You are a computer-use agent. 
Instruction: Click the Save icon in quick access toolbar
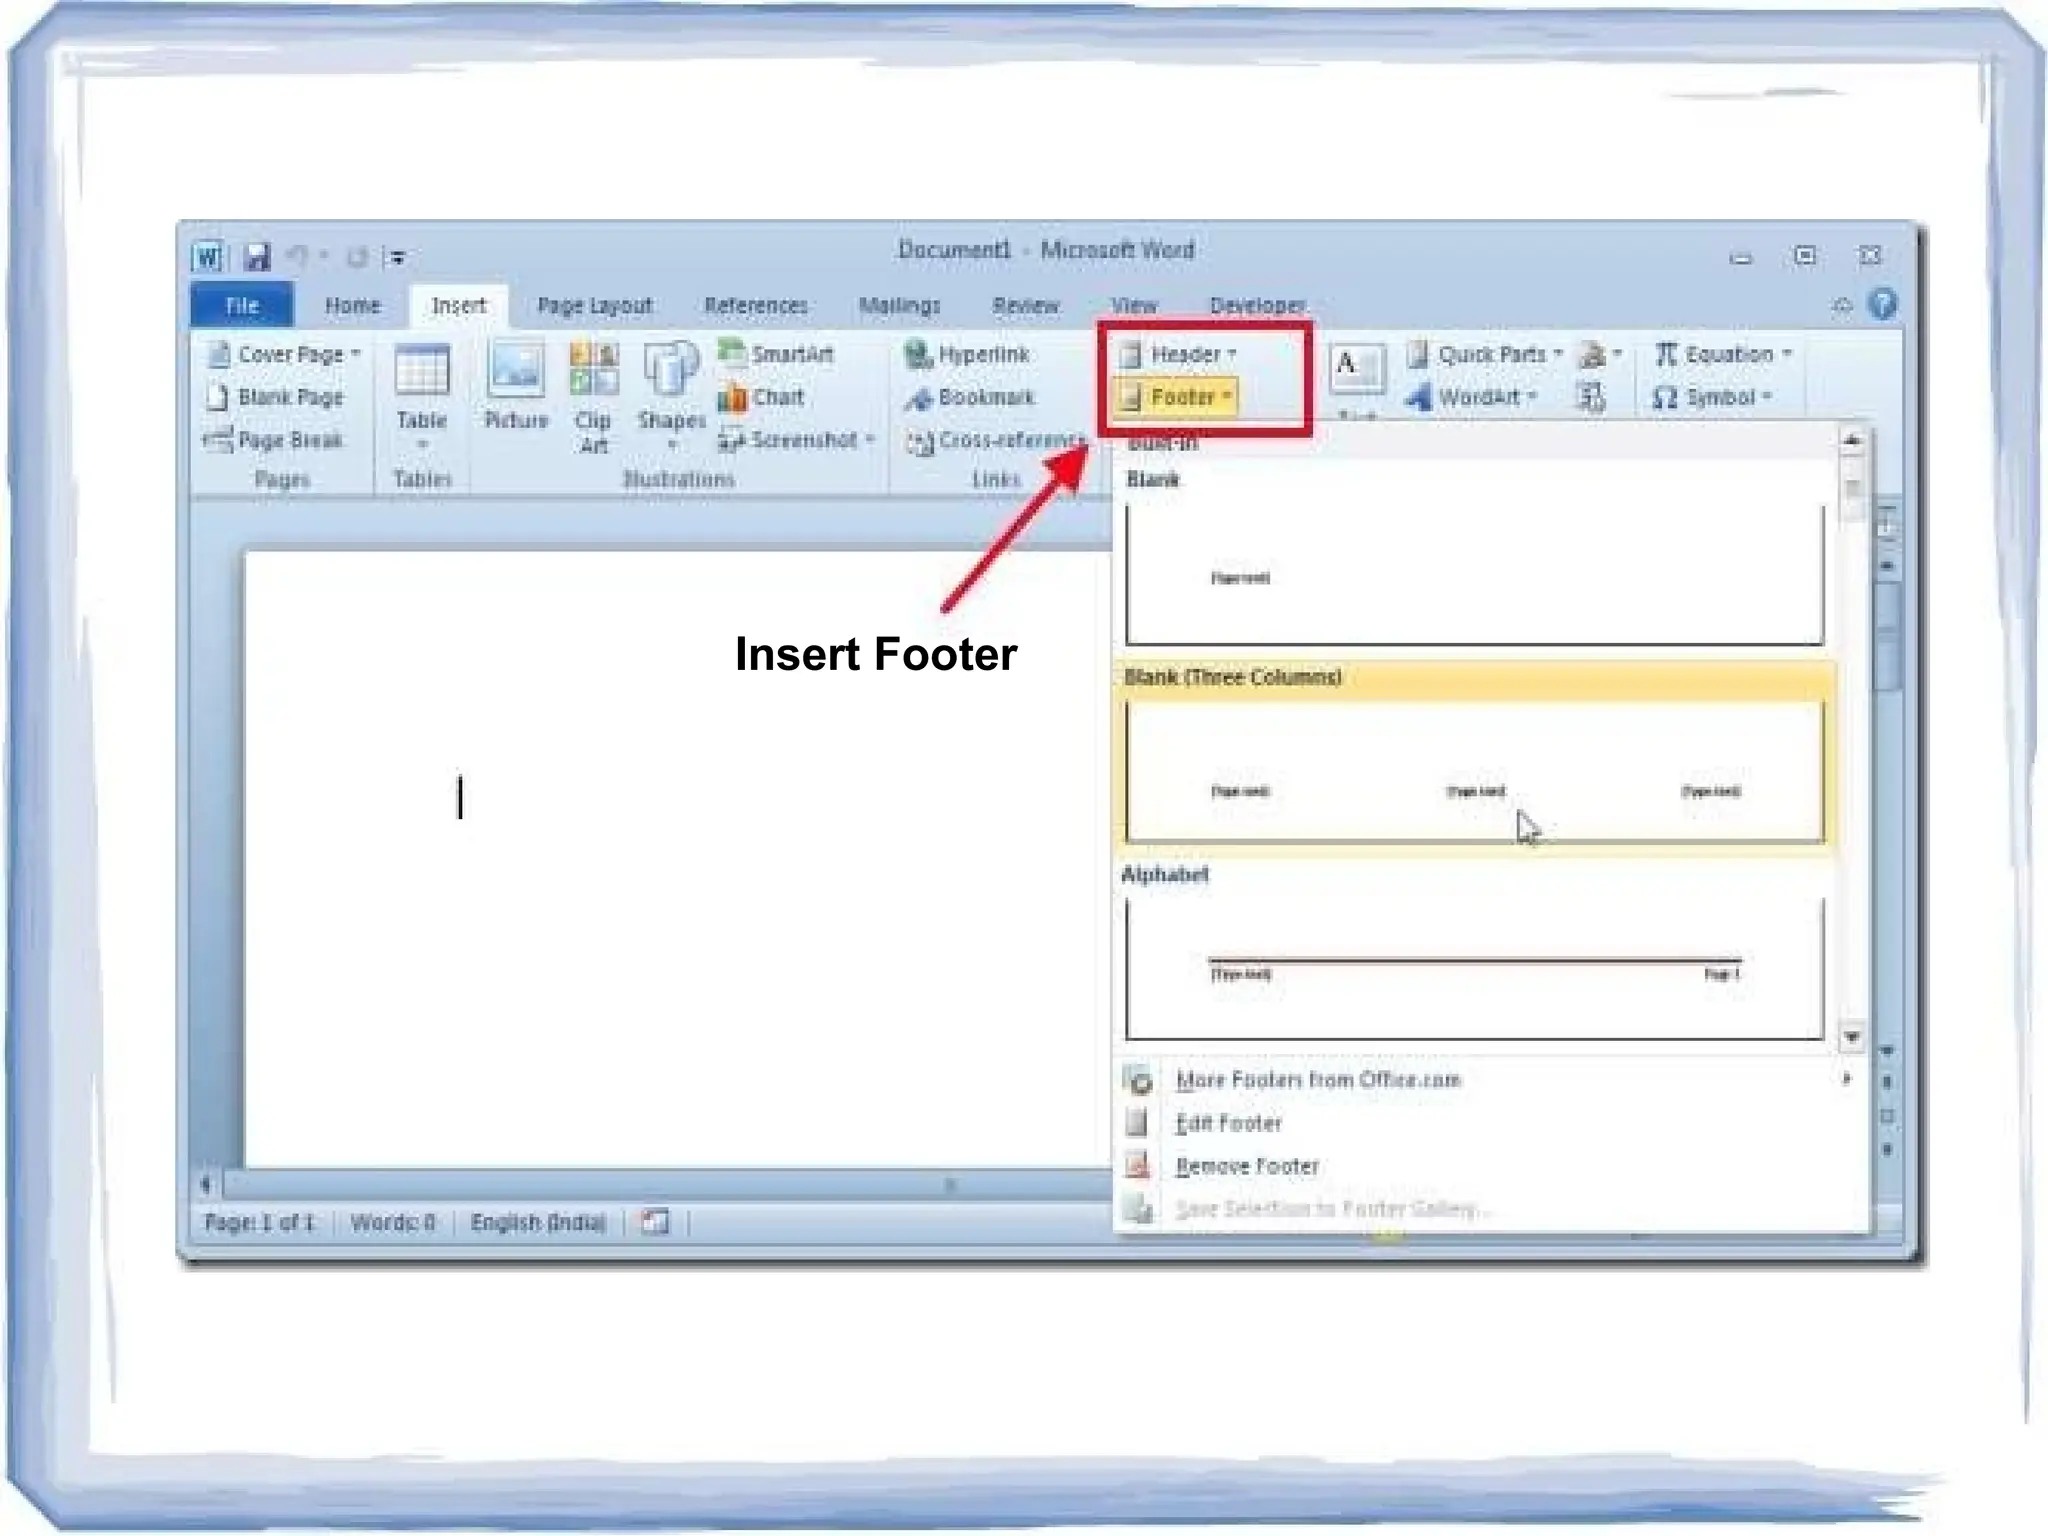pos(257,257)
